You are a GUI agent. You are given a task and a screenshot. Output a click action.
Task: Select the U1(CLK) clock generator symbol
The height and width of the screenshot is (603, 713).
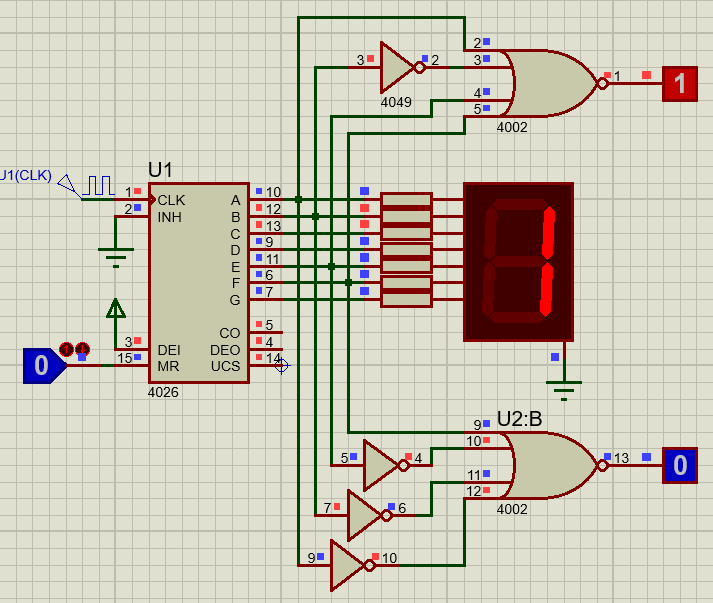pyautogui.click(x=97, y=186)
